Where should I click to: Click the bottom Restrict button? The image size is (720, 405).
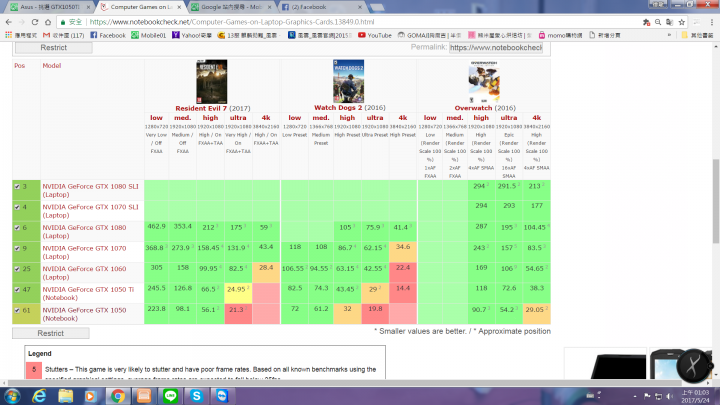click(51, 333)
